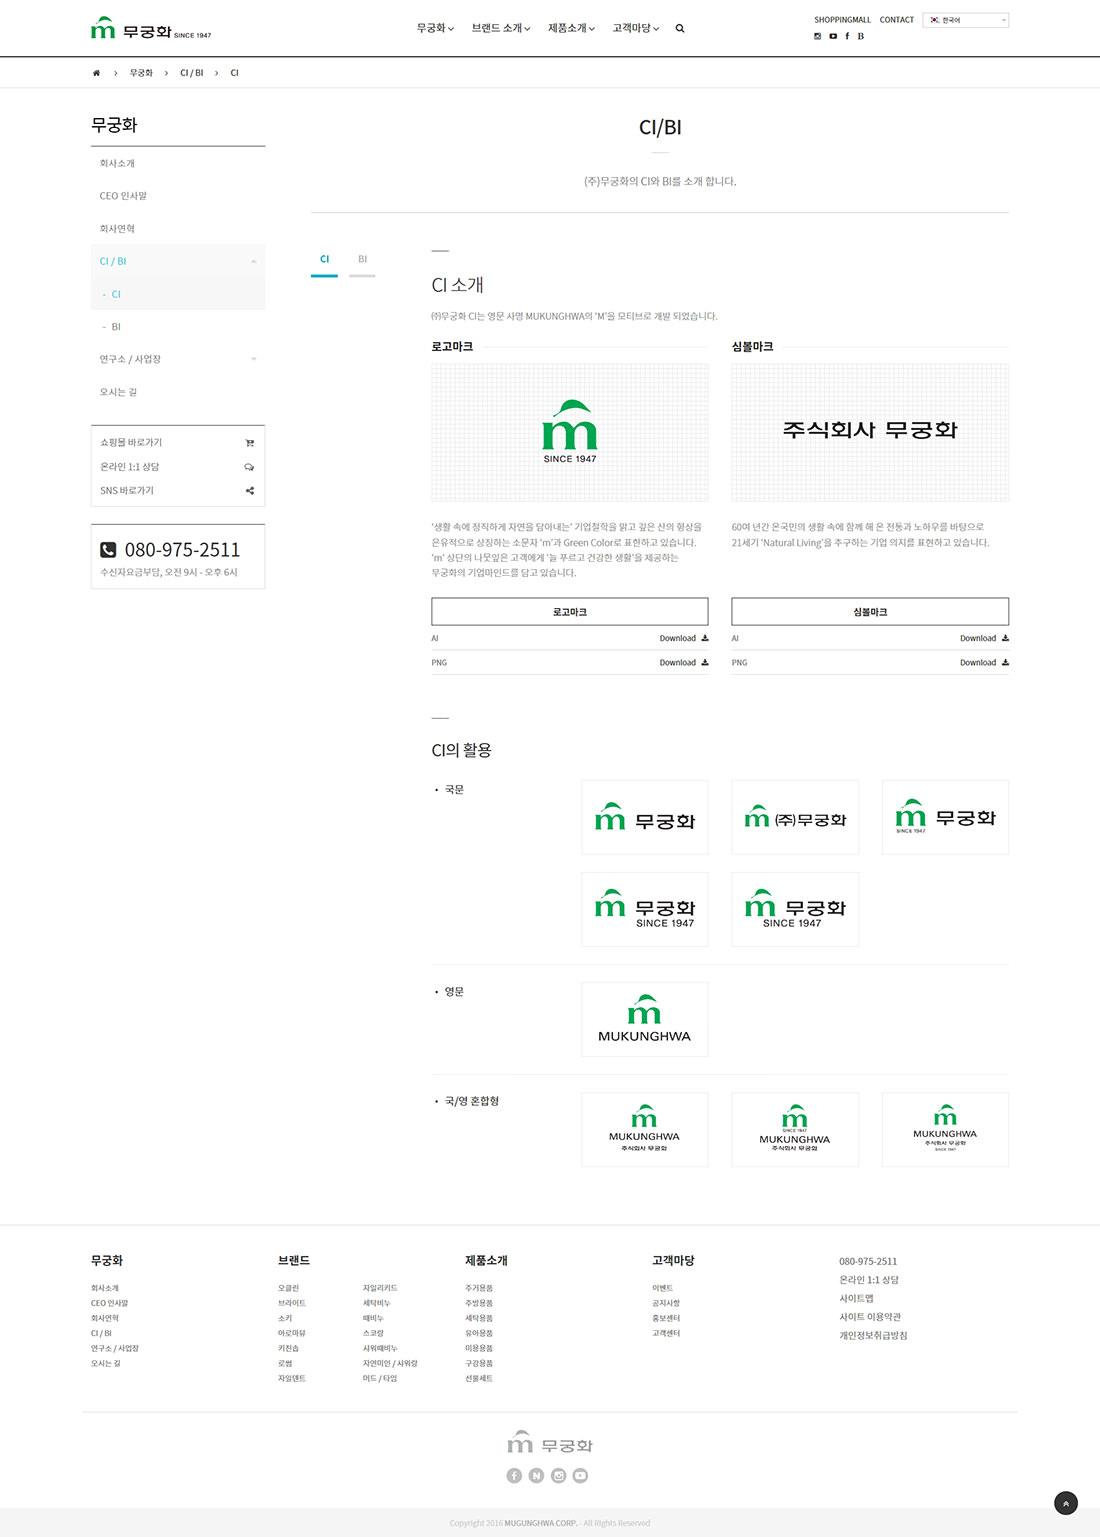
Task: Click the SHOPPINGMALL link
Action: pos(842,20)
